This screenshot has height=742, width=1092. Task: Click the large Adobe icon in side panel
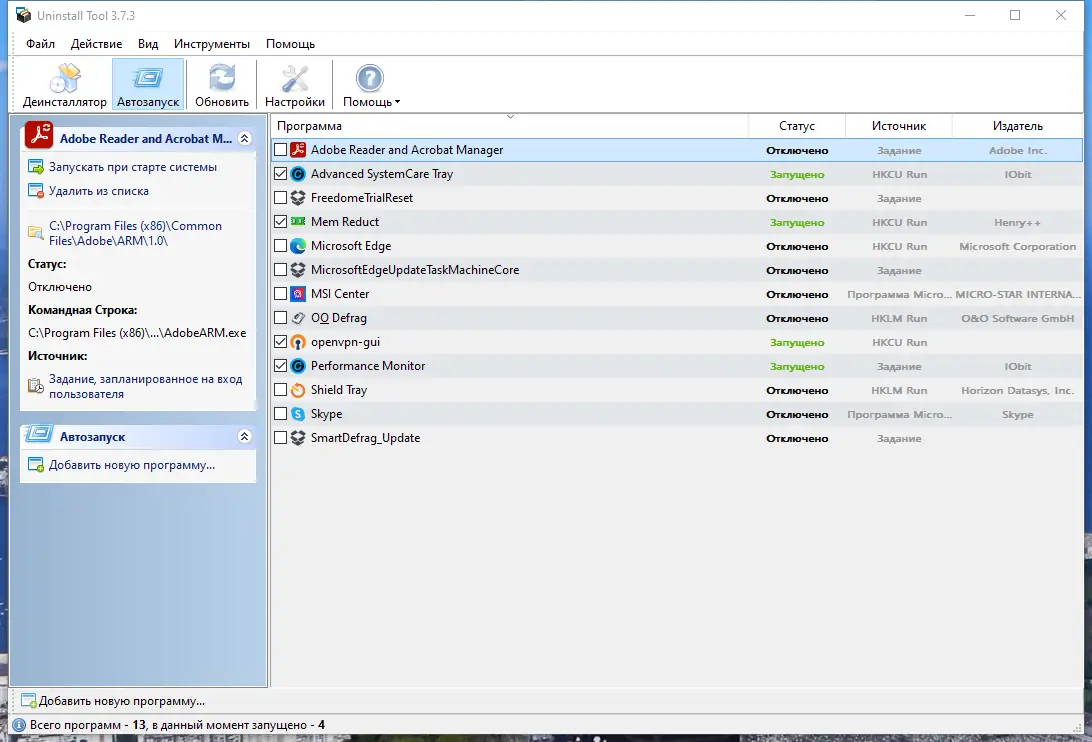coord(39,135)
